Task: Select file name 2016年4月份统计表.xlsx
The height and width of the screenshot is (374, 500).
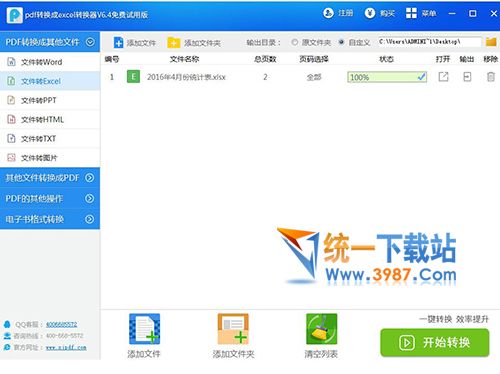Action: pyautogui.click(x=186, y=77)
